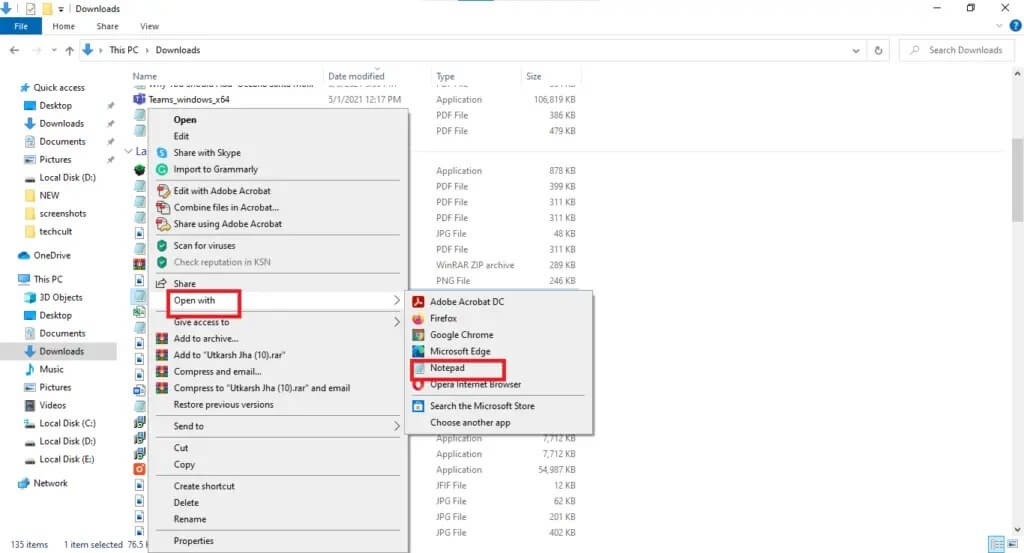The width and height of the screenshot is (1024, 553).
Task: Refresh the Downloads folder view
Action: coord(878,50)
